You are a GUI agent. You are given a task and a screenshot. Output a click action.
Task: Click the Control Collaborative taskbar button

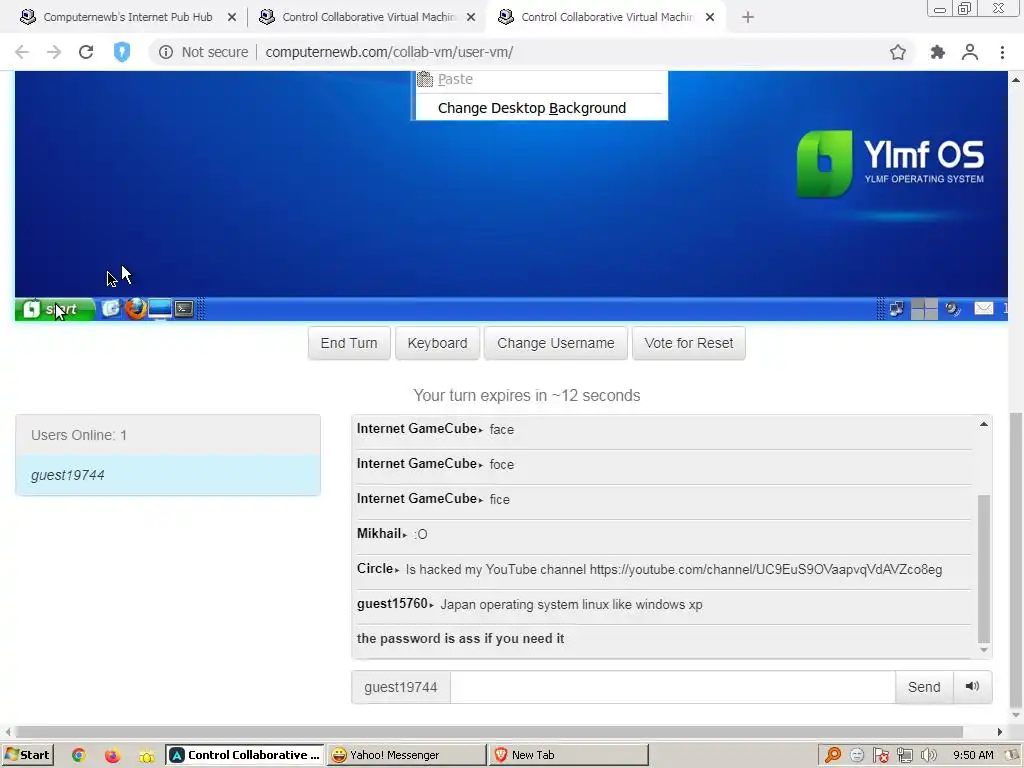click(x=244, y=755)
